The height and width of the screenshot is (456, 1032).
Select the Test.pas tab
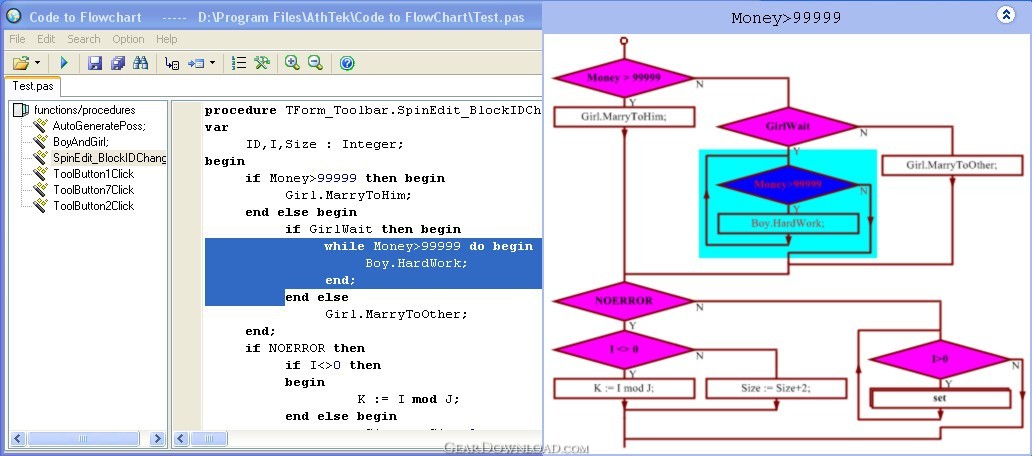(33, 86)
